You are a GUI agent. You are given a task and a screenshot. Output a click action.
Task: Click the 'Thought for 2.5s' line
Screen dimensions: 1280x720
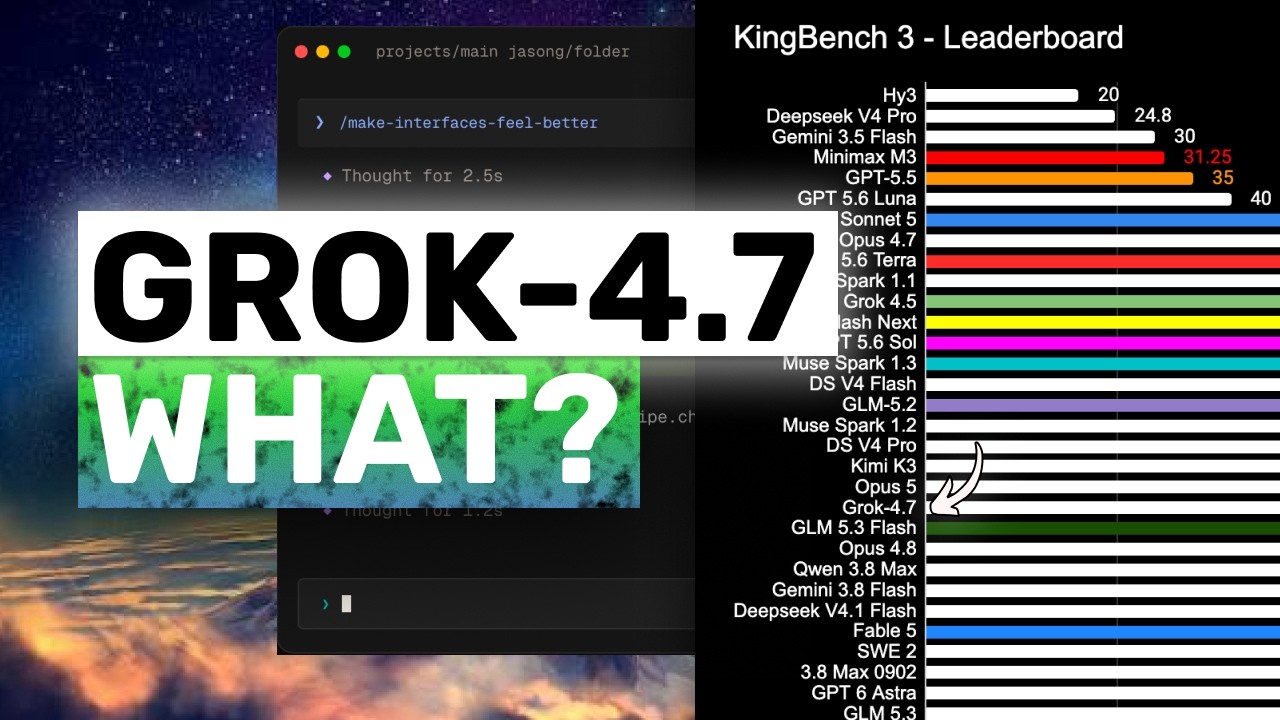[421, 176]
